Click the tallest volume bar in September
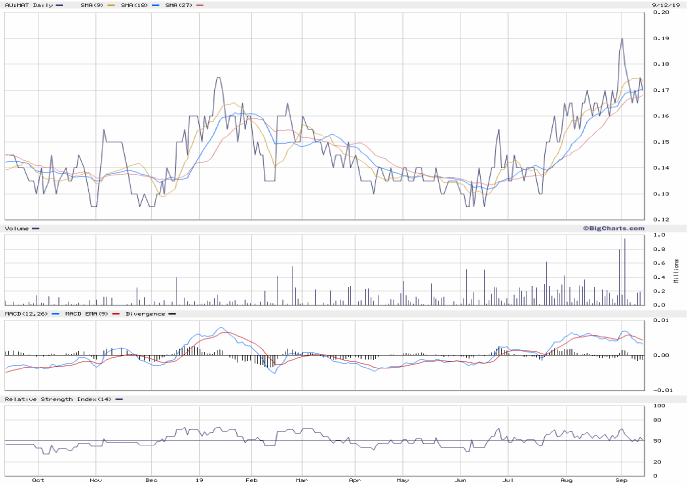Image resolution: width=687 pixels, height=485 pixels. click(x=625, y=272)
